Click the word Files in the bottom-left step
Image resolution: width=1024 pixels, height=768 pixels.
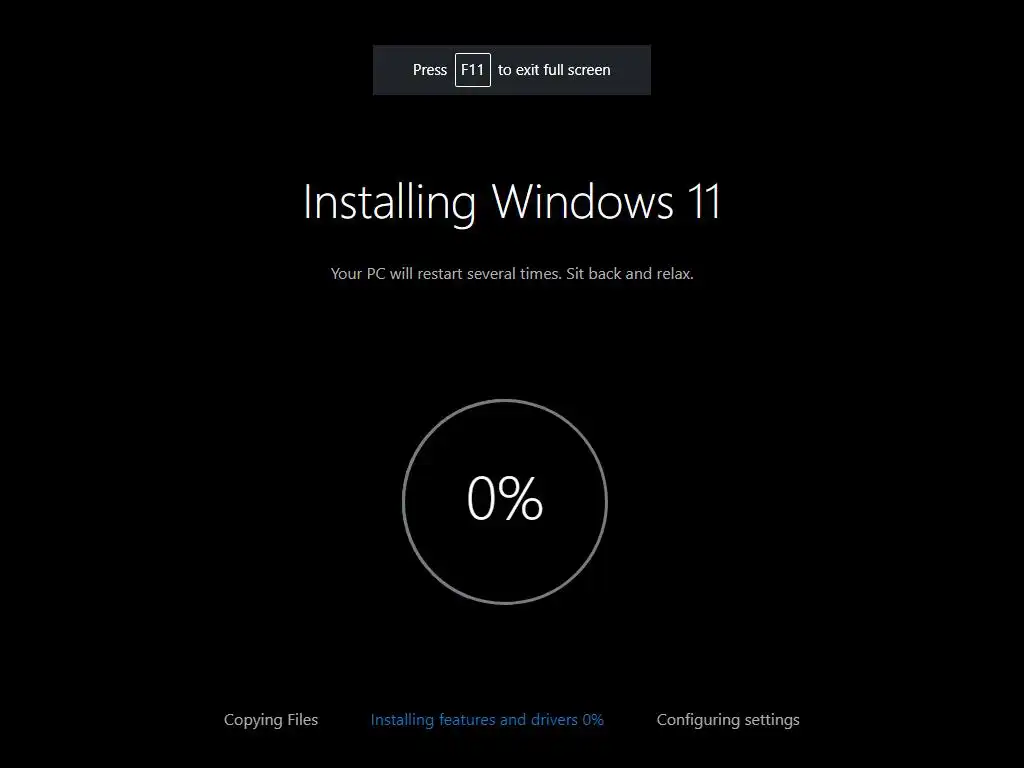click(302, 720)
